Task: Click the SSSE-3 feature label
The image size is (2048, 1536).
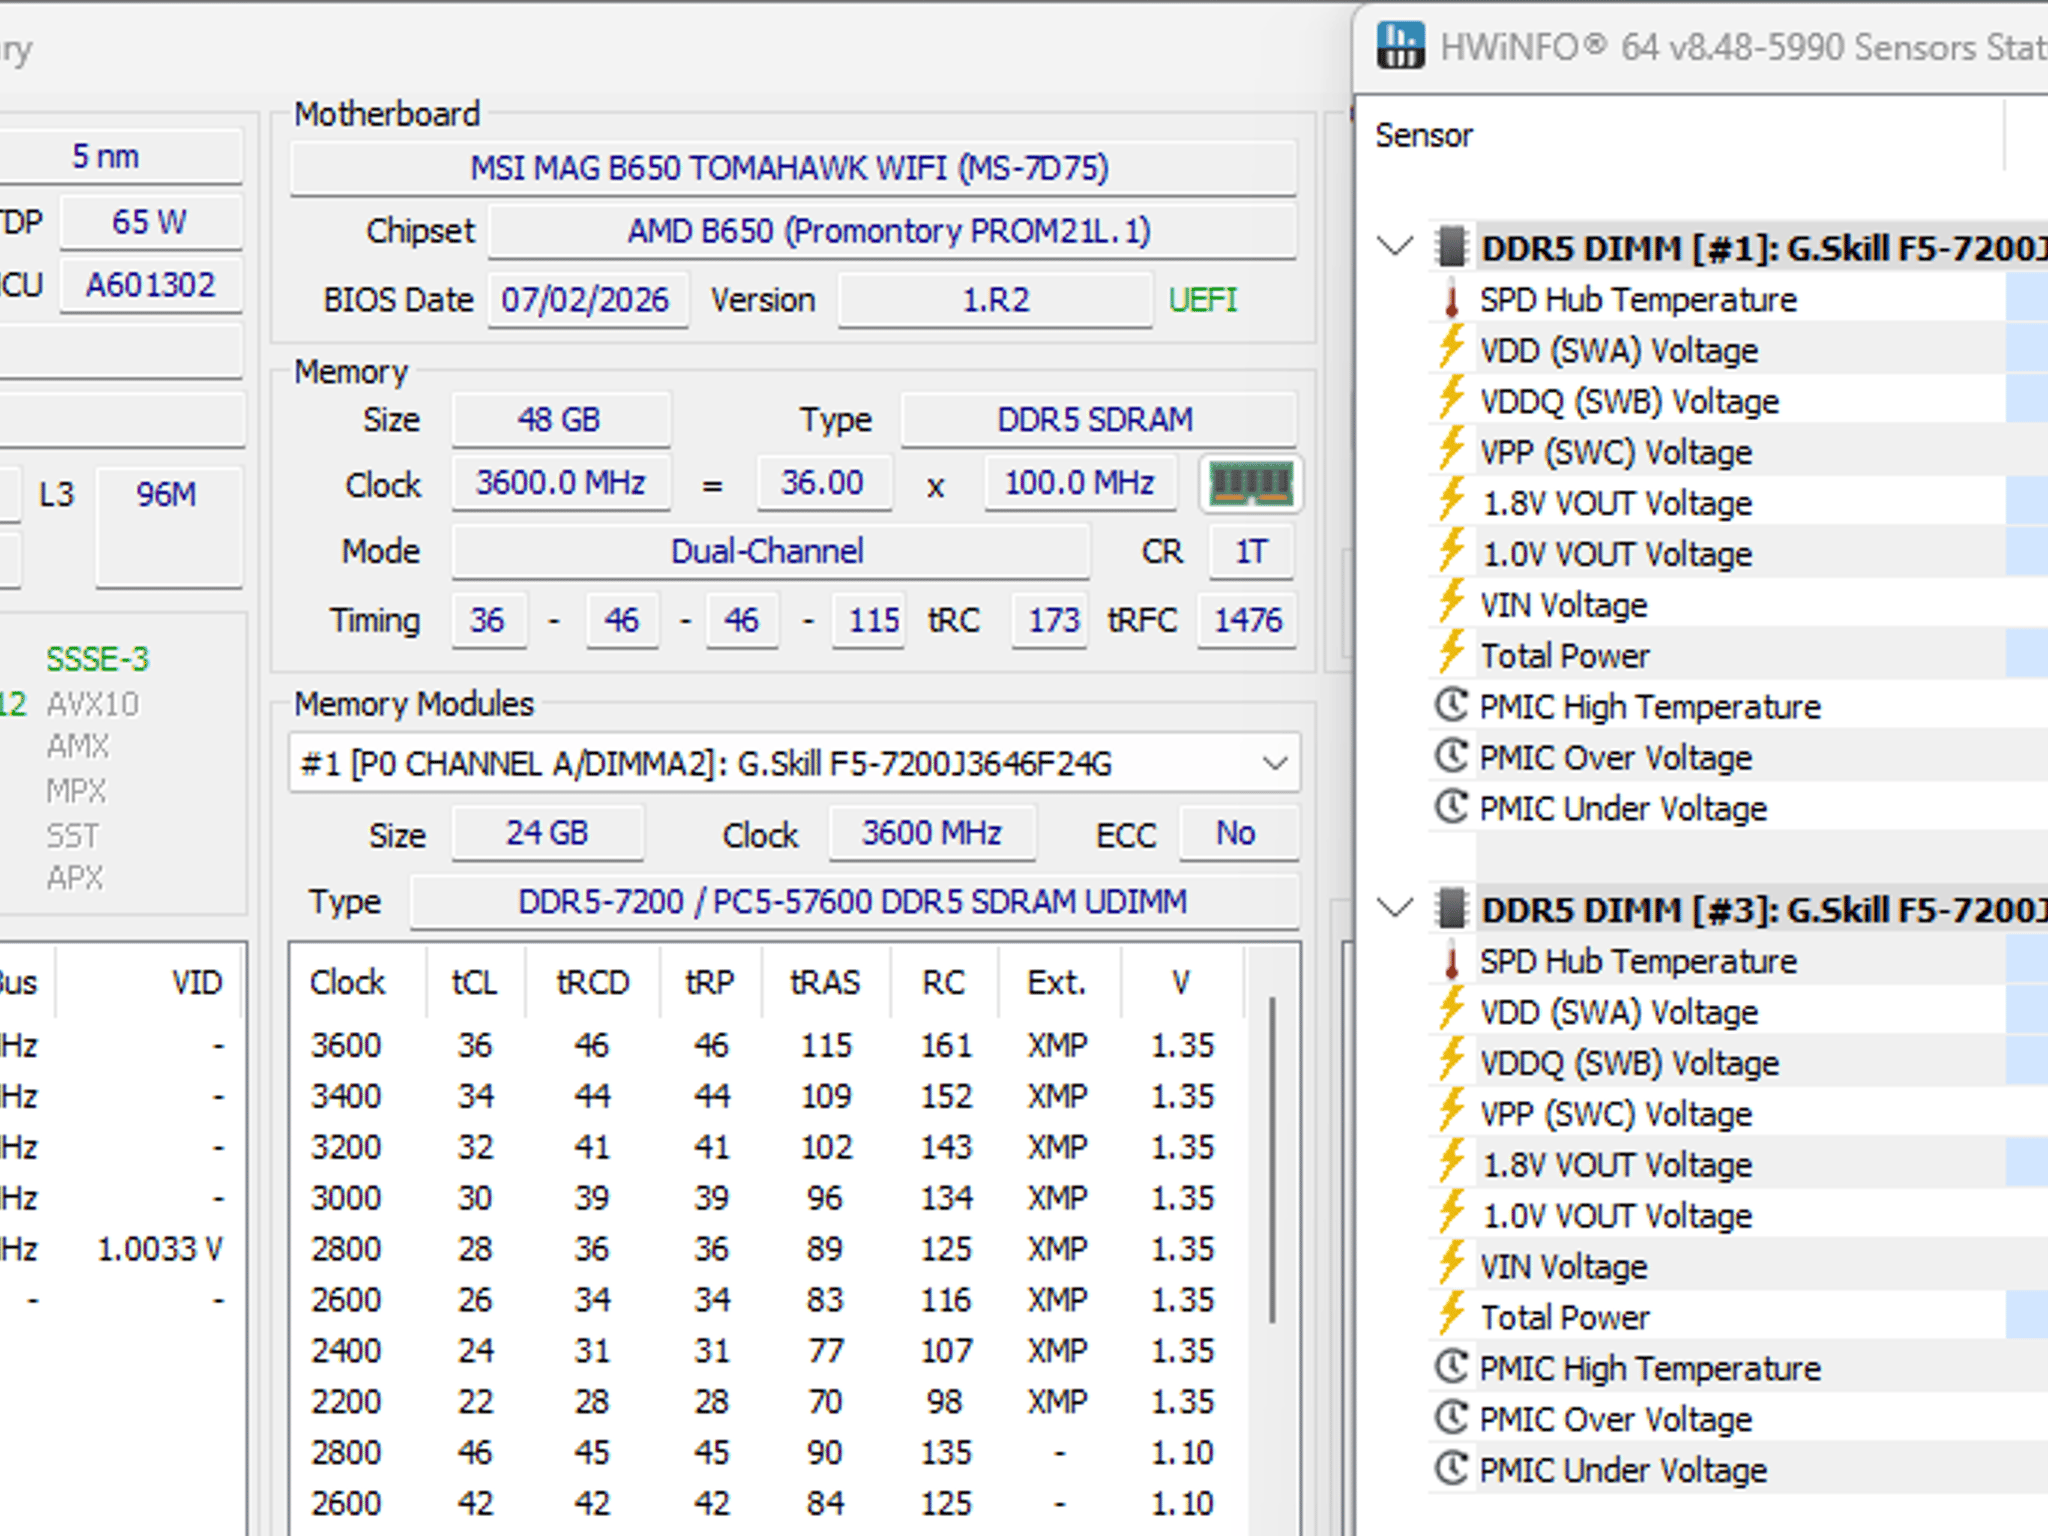Action: coord(97,659)
